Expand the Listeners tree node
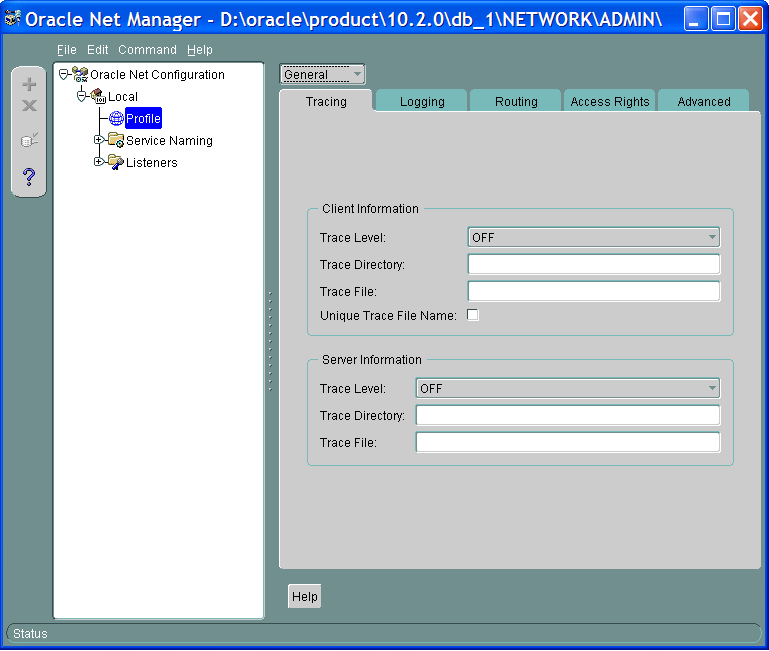 [x=99, y=161]
